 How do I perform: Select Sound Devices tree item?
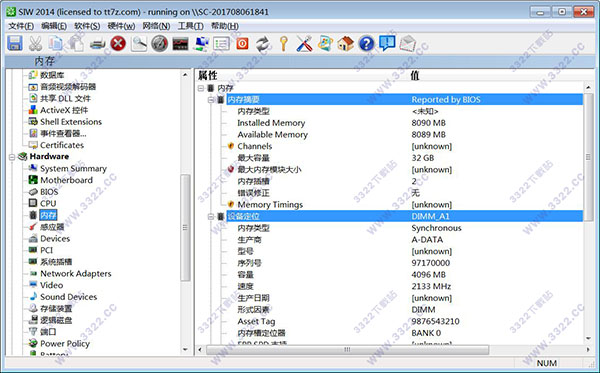pos(68,297)
